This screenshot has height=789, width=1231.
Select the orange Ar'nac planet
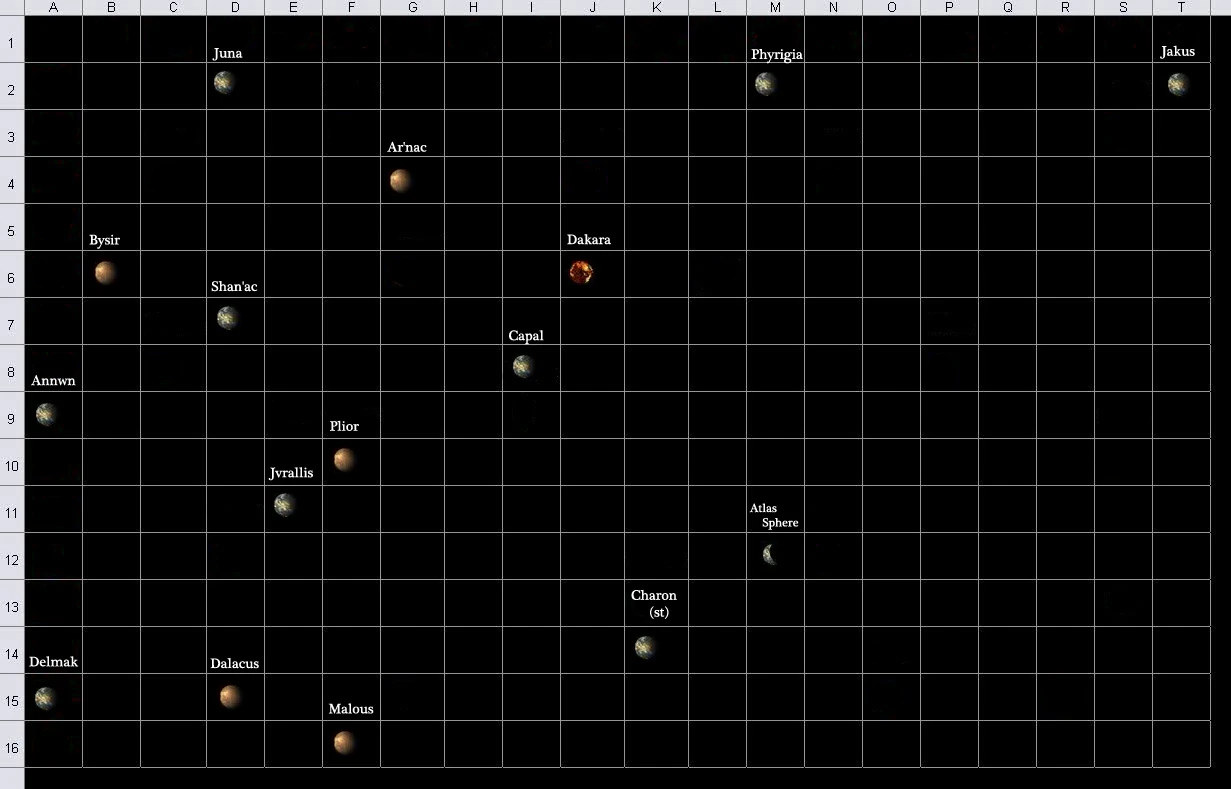(x=401, y=181)
